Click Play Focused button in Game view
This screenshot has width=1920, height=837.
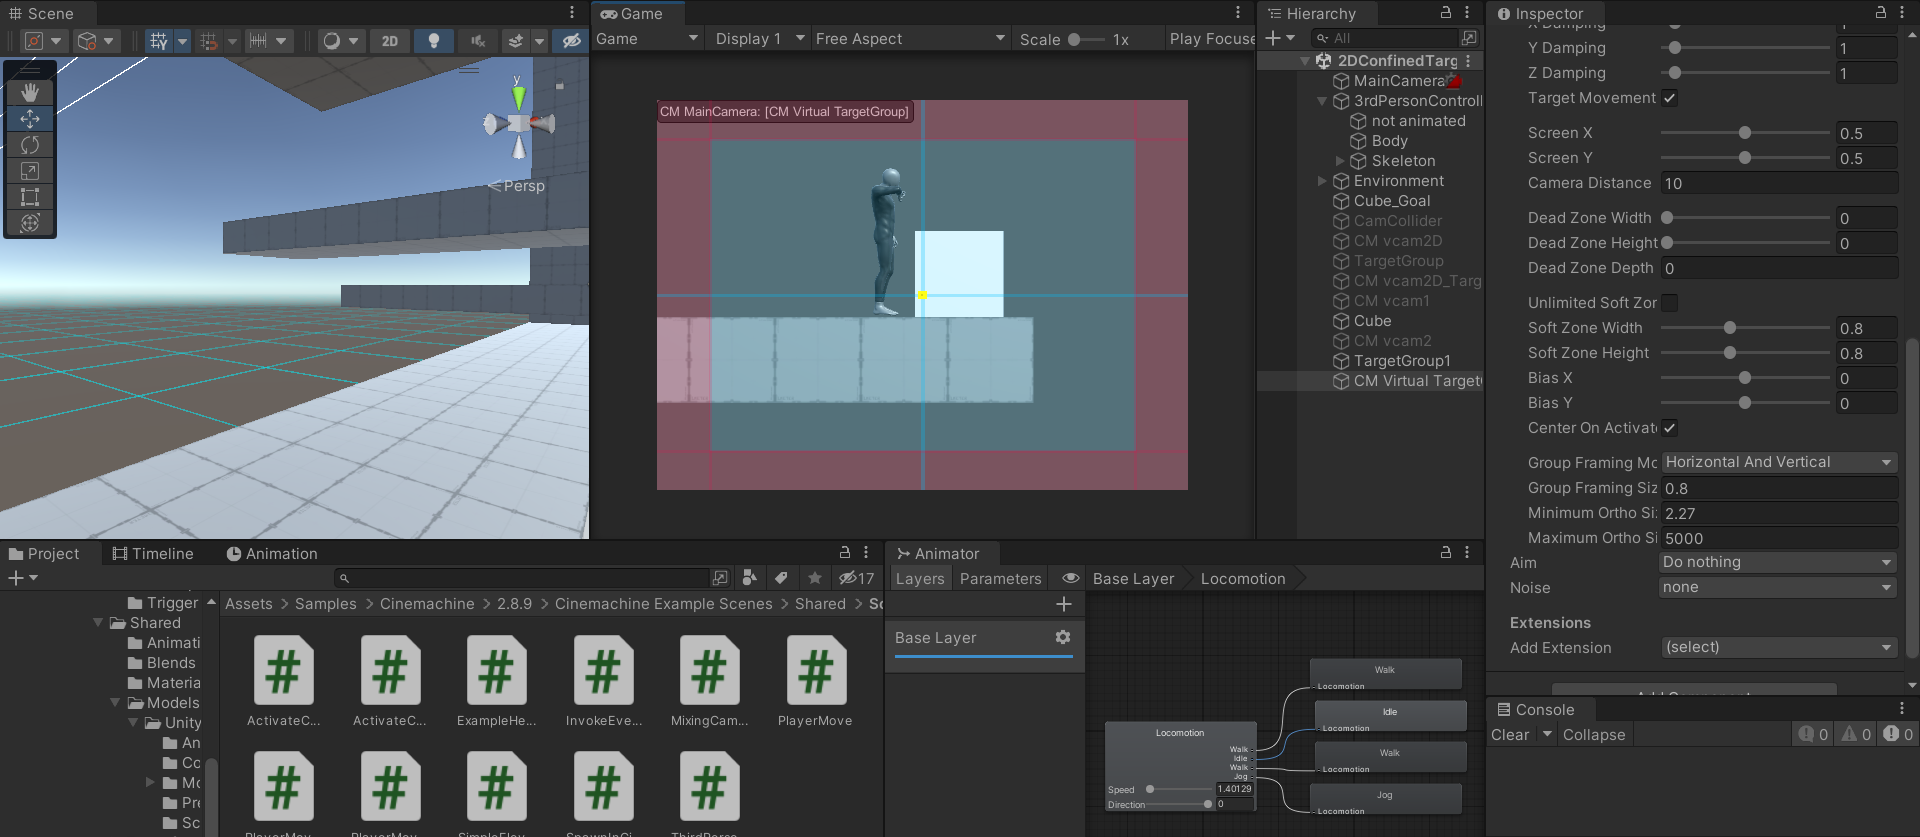point(1211,39)
